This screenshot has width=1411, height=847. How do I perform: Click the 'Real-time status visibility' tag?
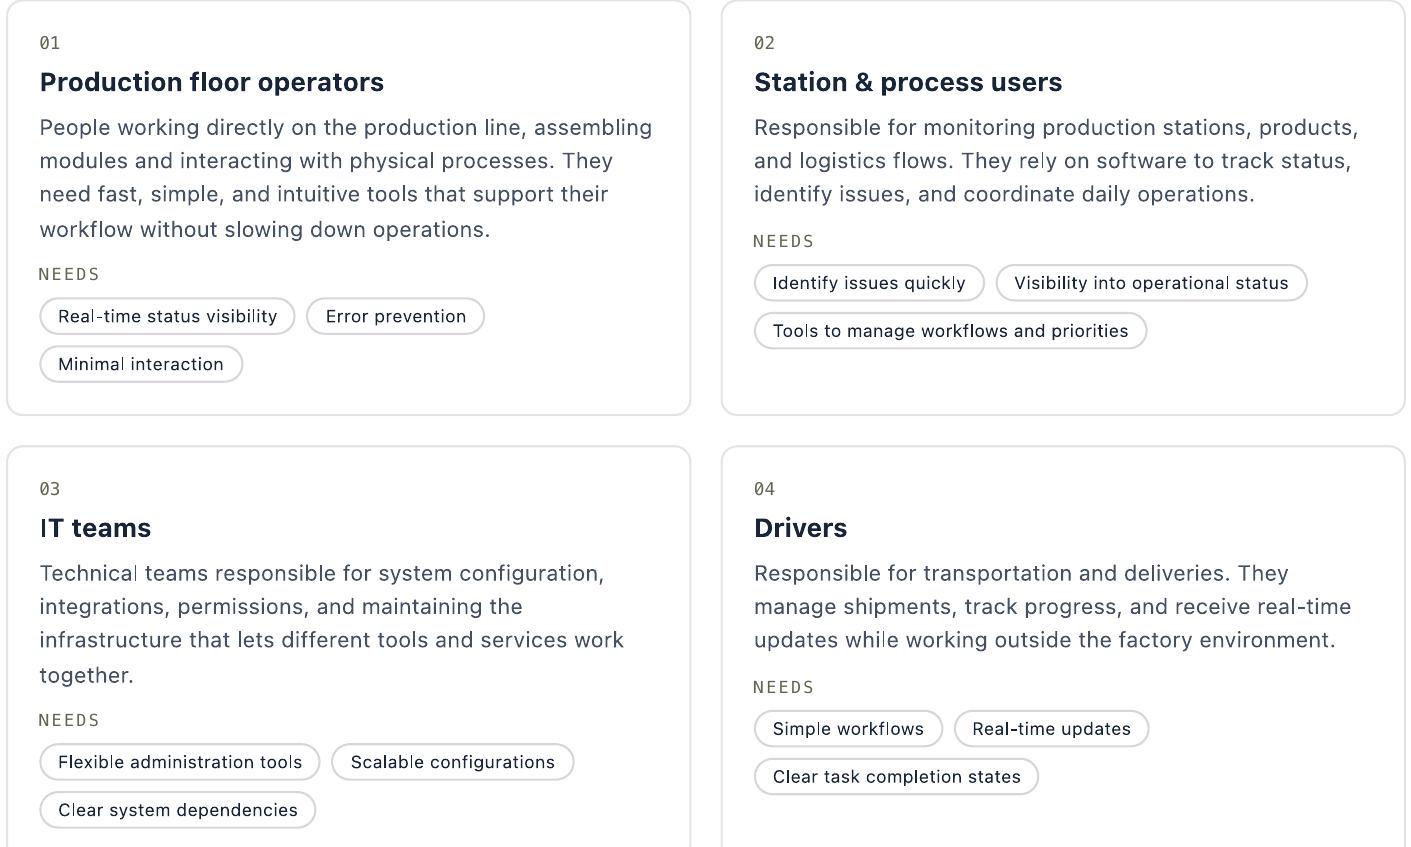click(167, 316)
